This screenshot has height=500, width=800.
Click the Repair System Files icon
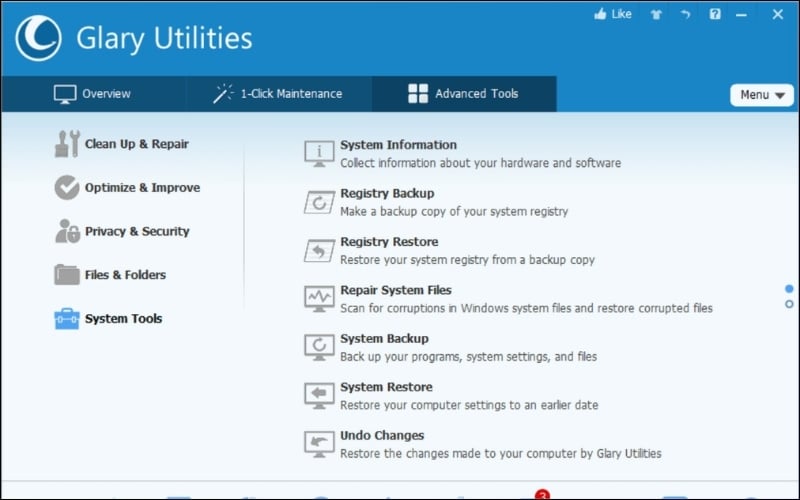click(x=319, y=299)
